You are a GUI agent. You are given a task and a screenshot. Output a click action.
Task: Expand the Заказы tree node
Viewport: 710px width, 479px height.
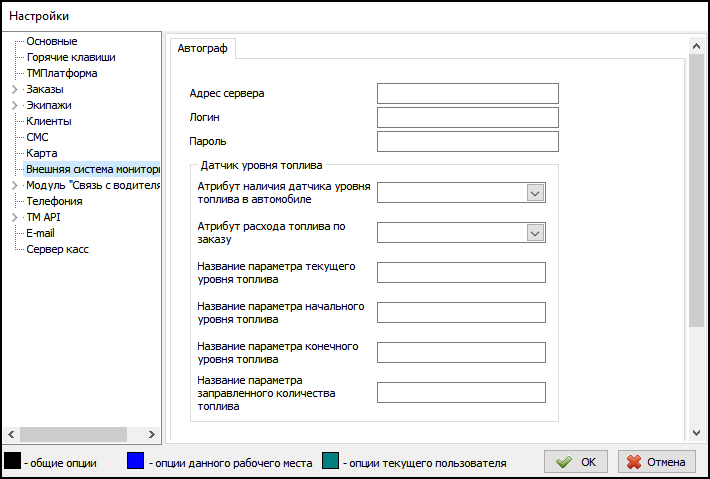tap(14, 90)
